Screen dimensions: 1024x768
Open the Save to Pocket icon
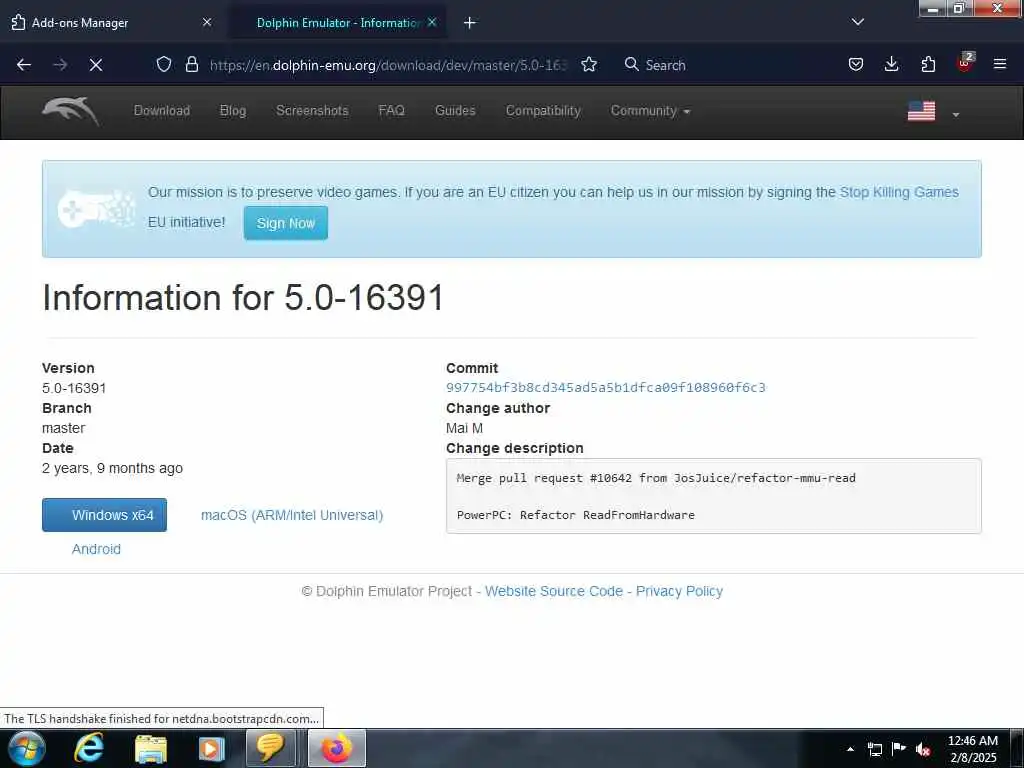click(x=856, y=64)
